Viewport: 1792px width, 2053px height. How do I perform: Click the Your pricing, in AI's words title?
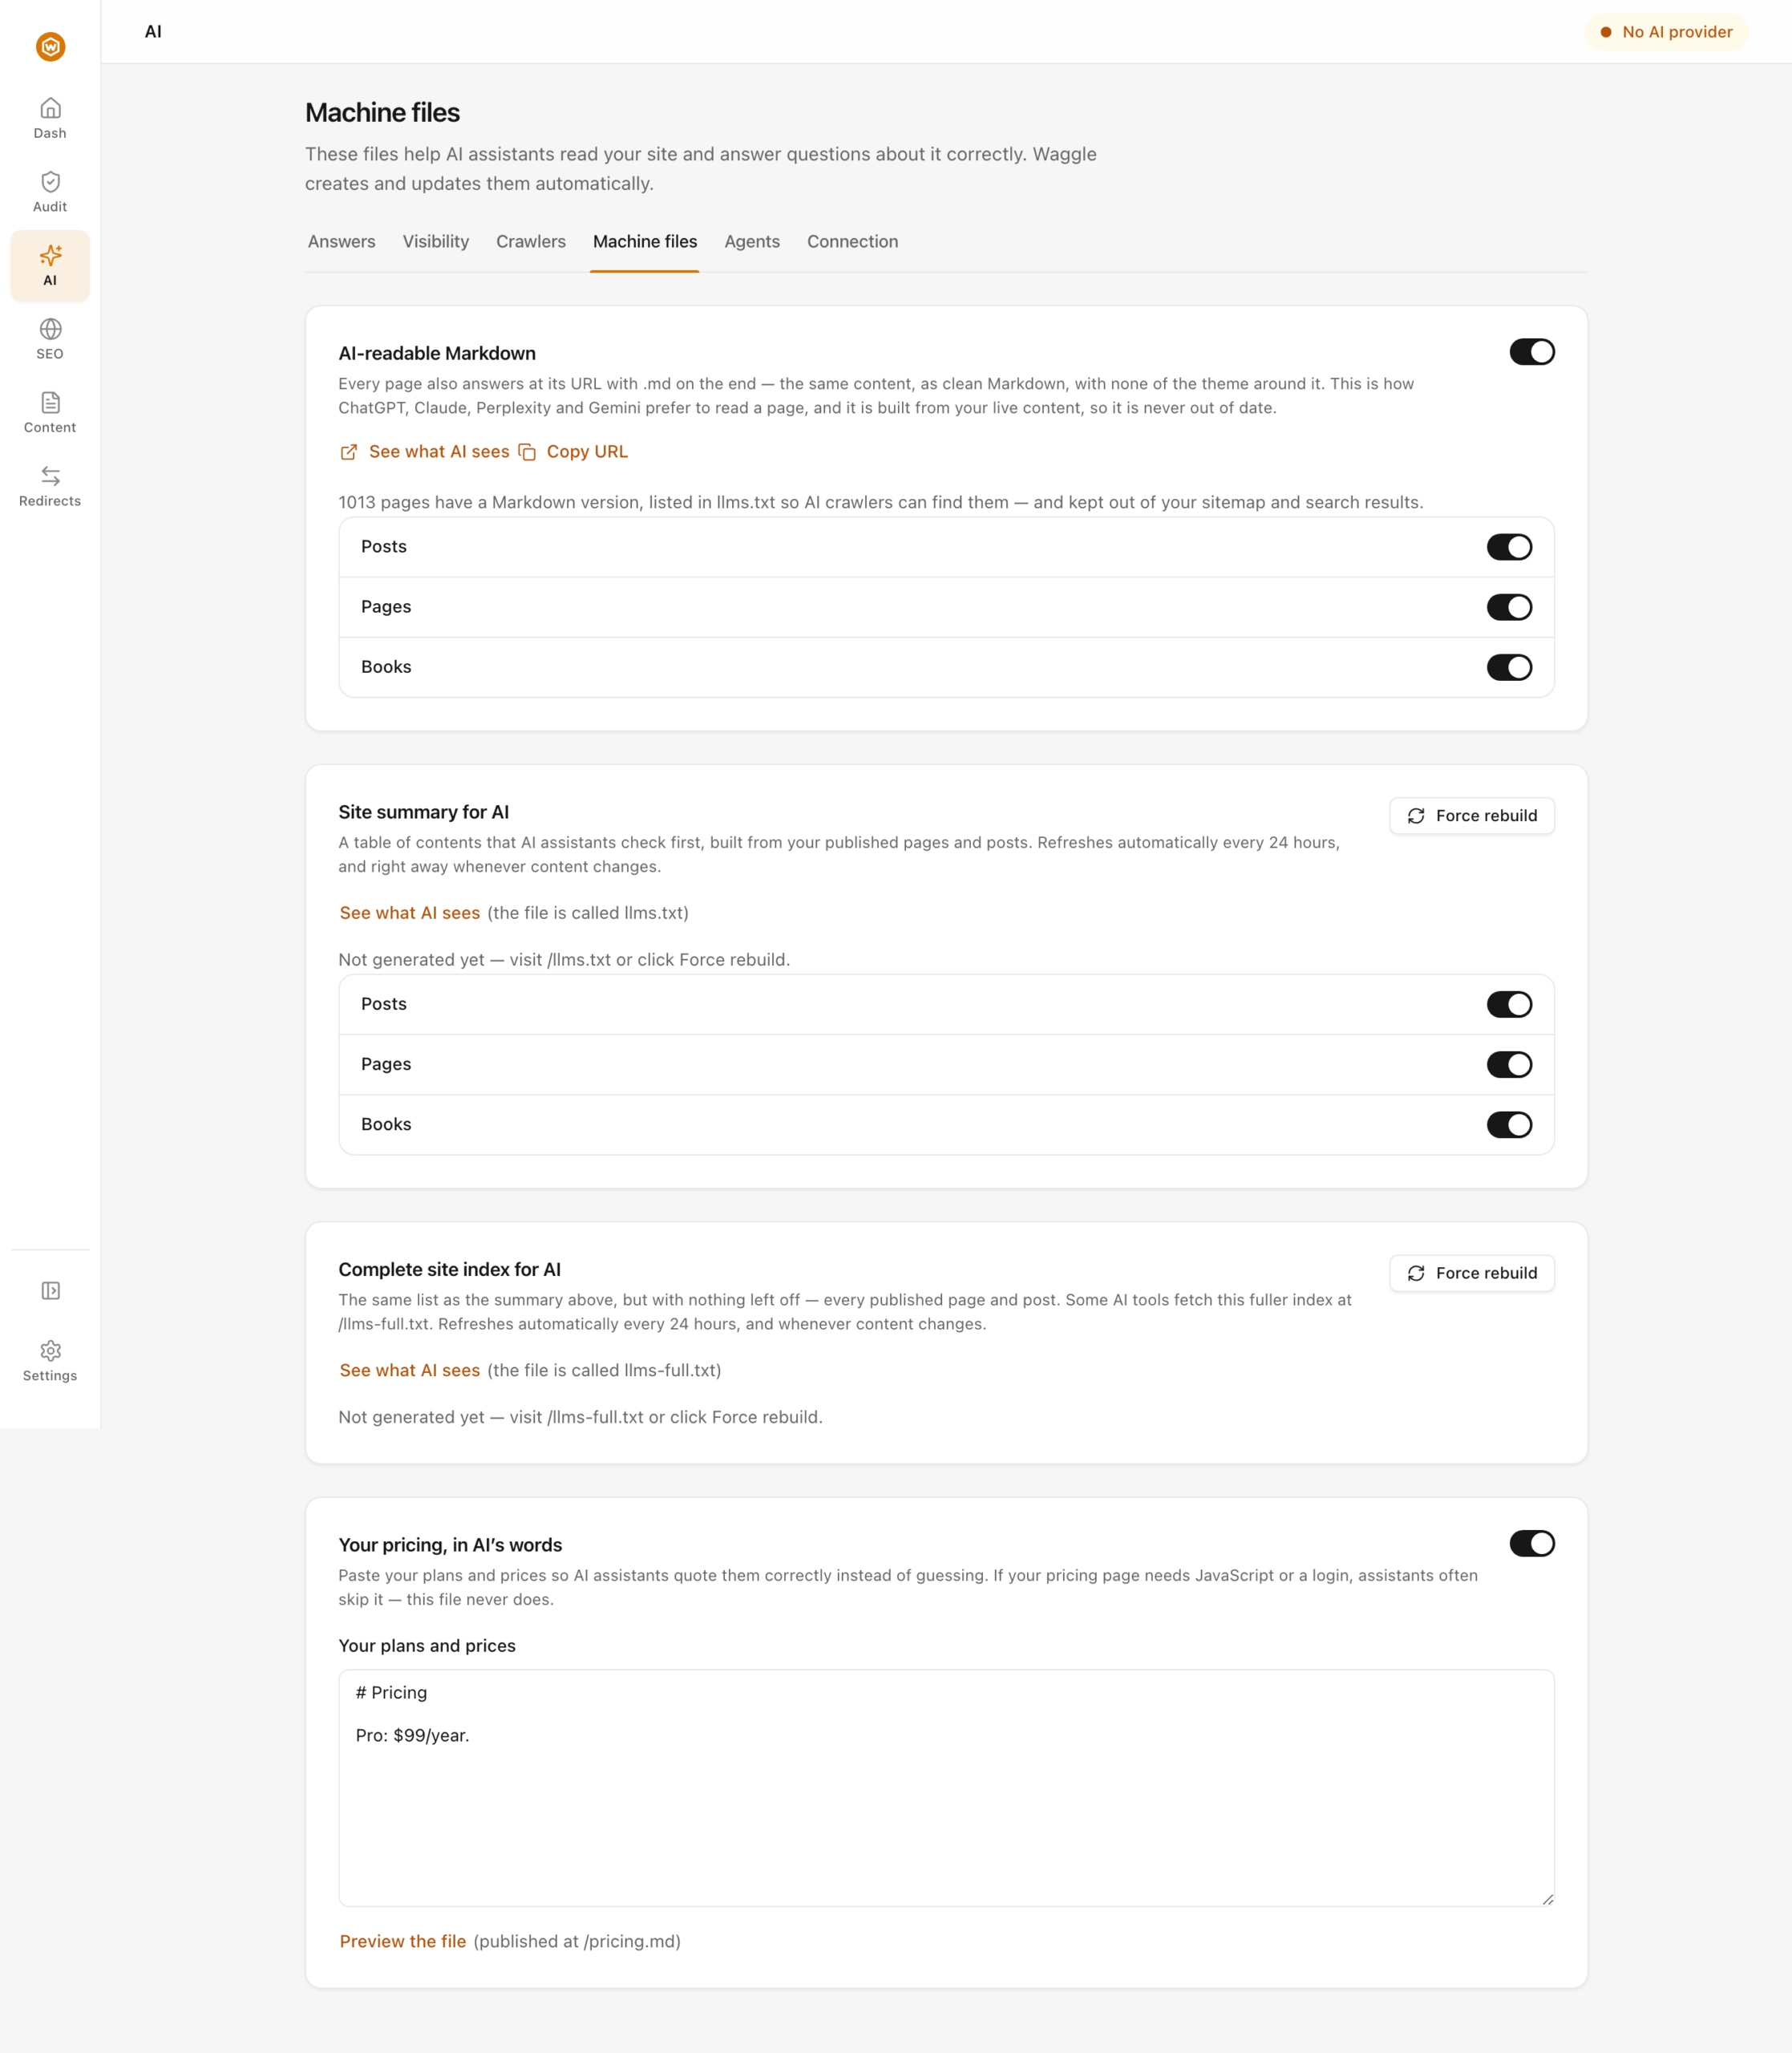[x=450, y=1545]
